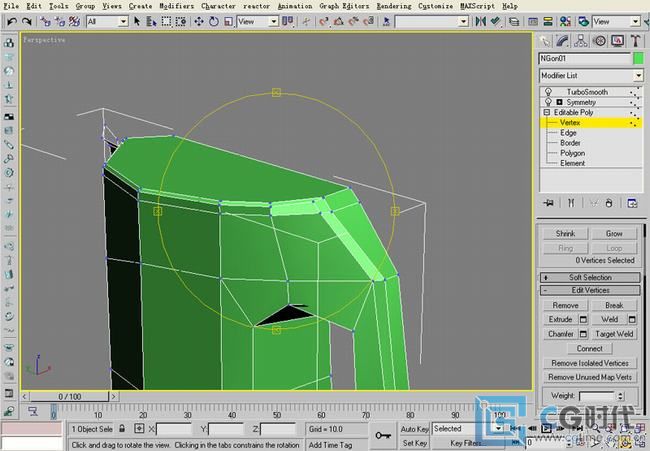
Task: Select Polygon sub-object level
Action: click(572, 153)
